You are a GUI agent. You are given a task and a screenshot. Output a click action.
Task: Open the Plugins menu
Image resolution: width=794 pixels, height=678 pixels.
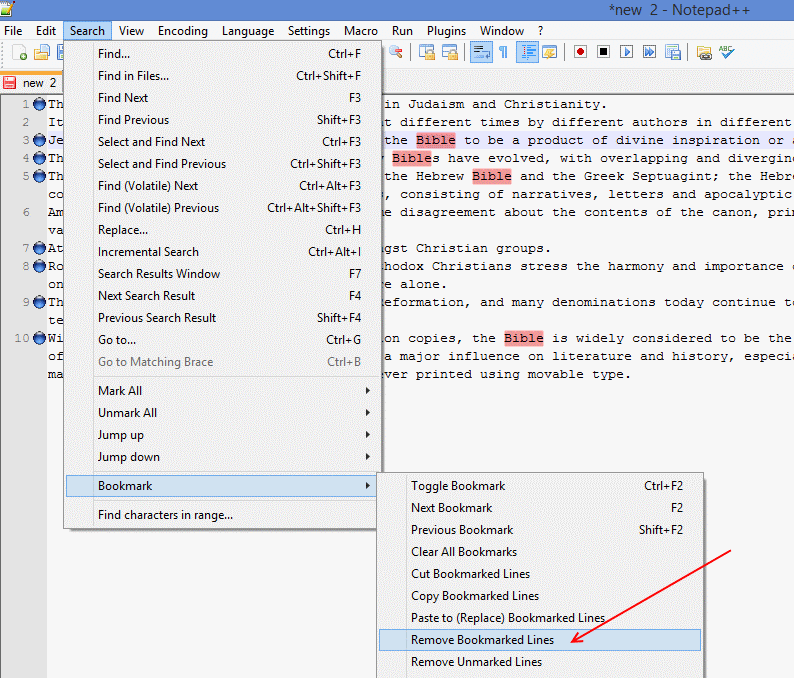point(446,31)
